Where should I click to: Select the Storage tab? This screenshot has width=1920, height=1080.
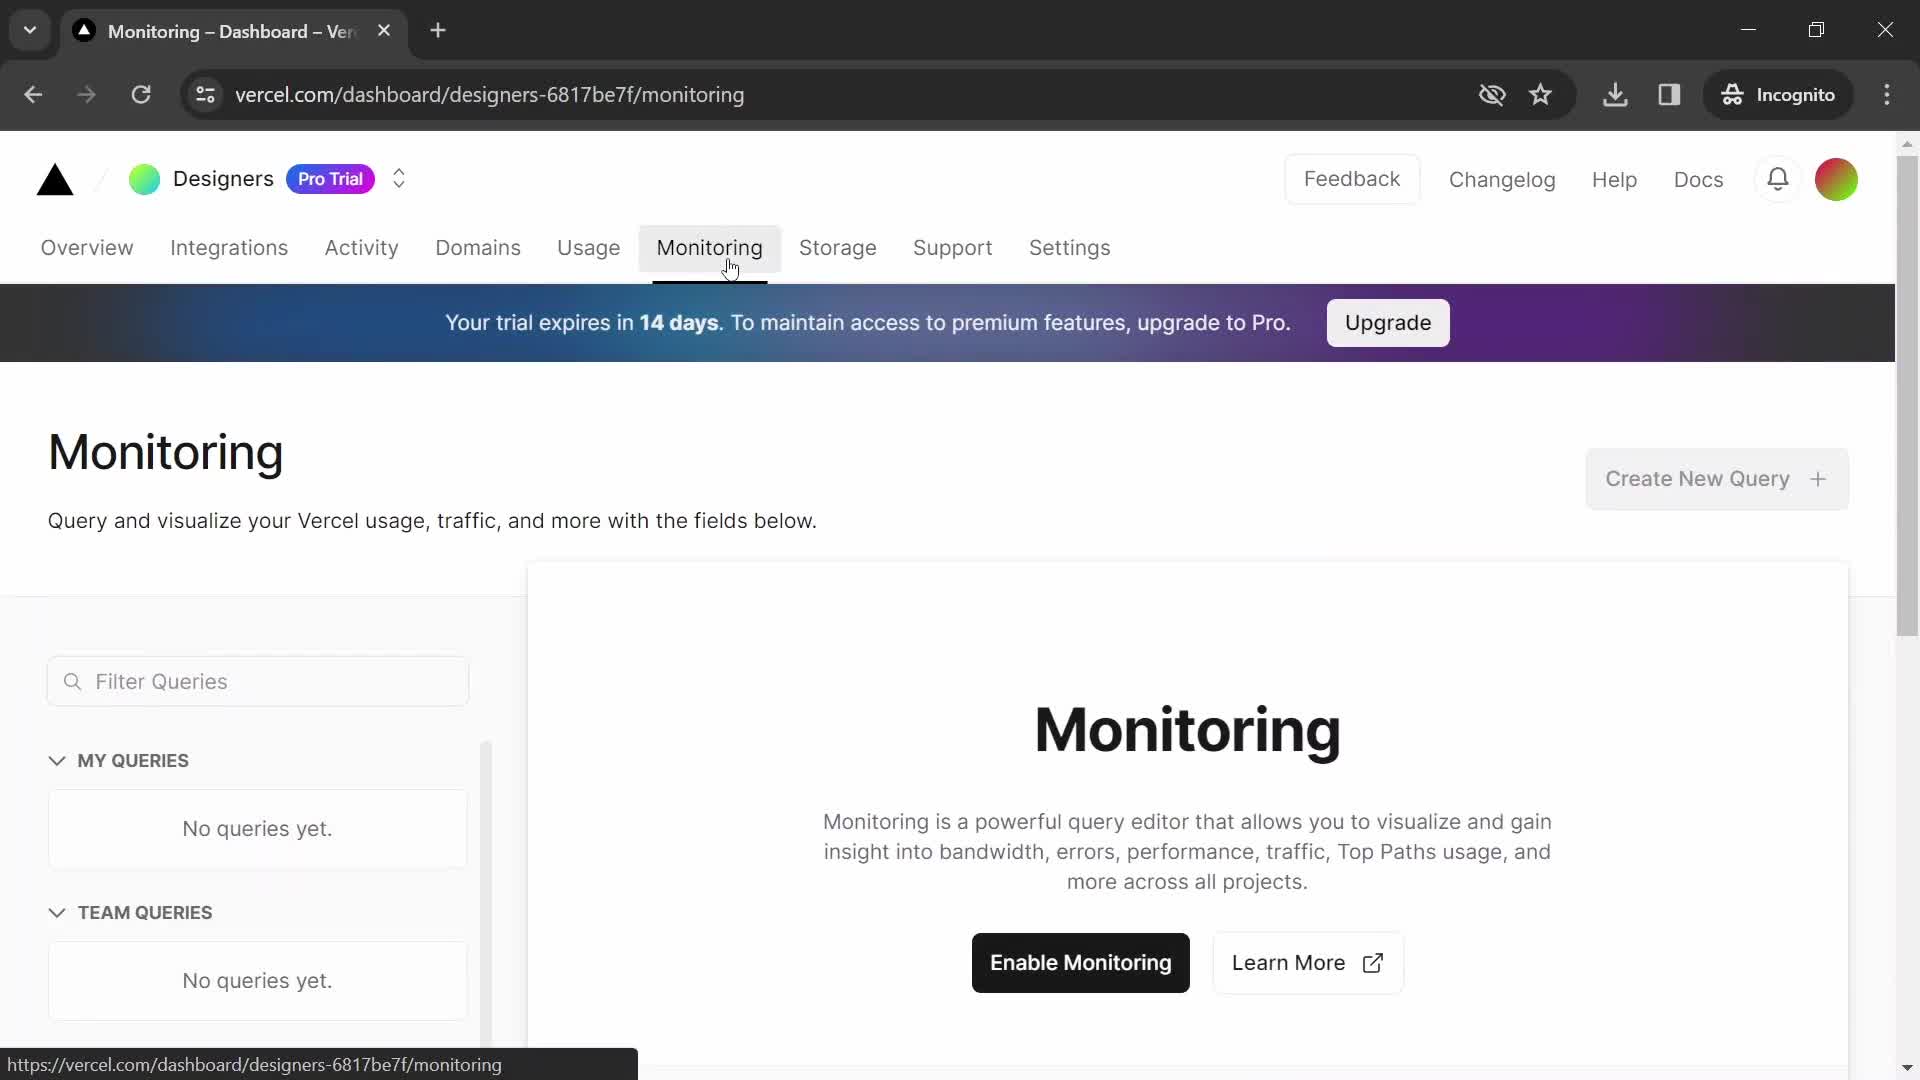(x=837, y=248)
